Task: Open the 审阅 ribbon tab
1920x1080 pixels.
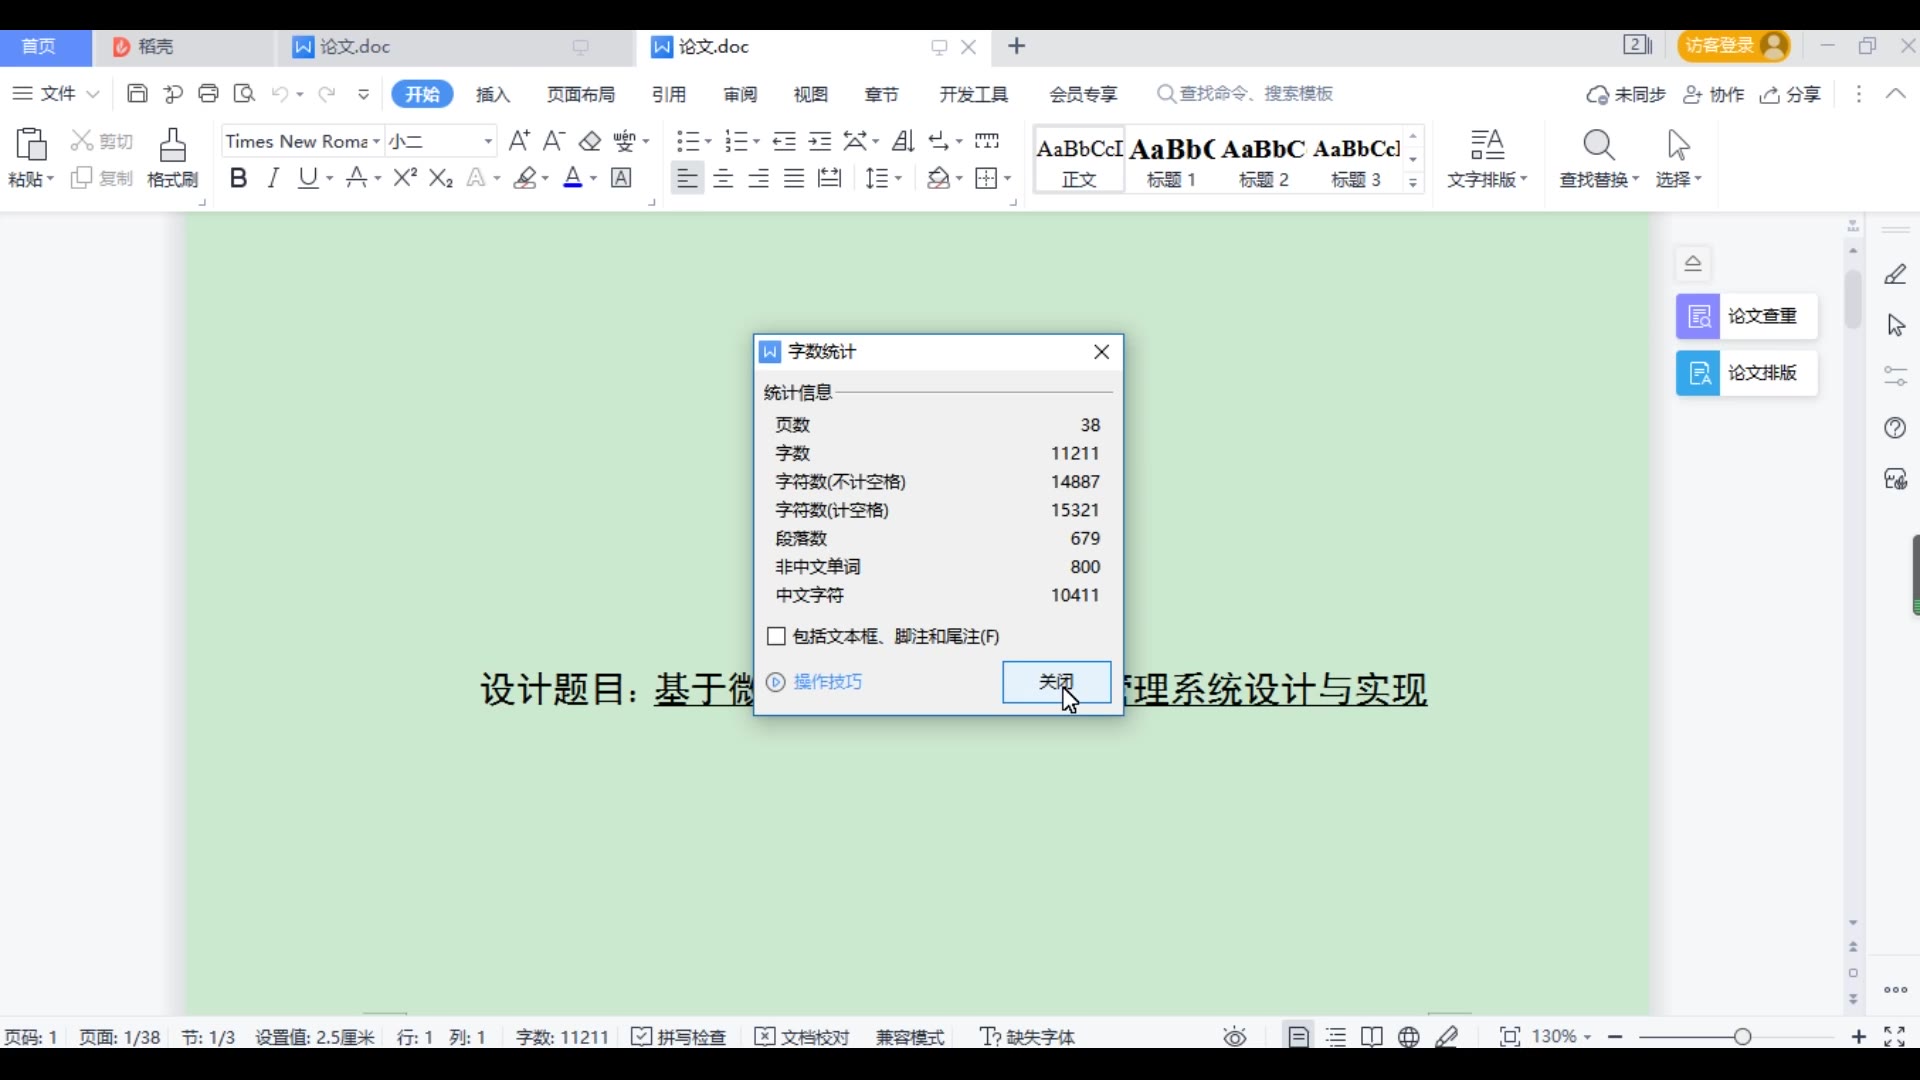Action: [x=740, y=94]
